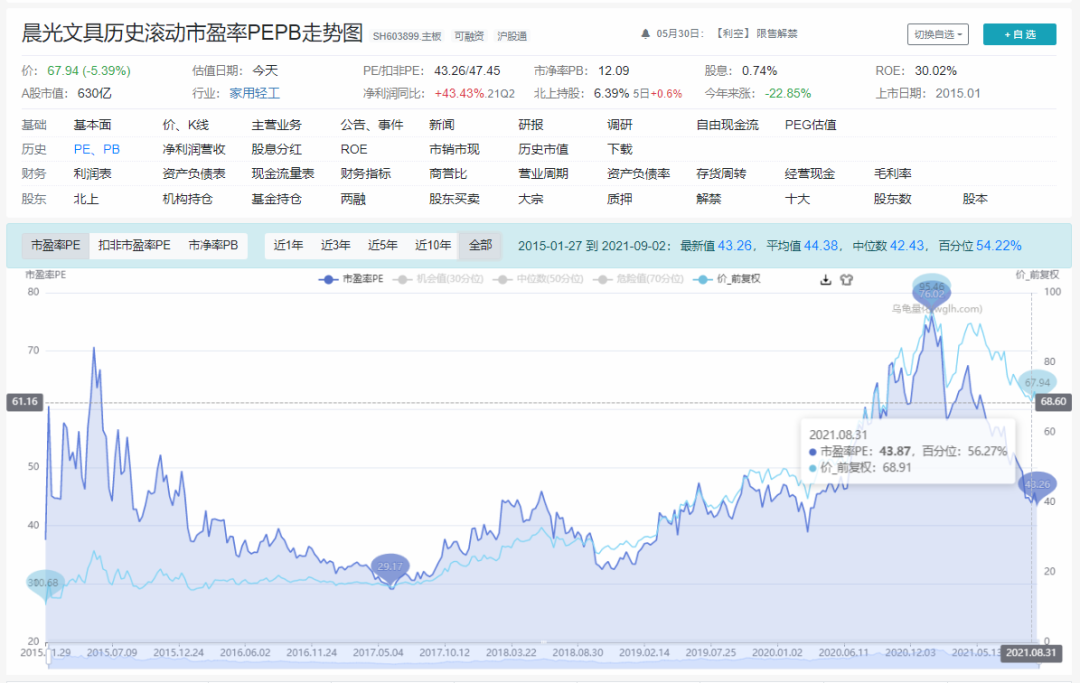Open the 现金流量表 statement
Viewport: 1080px width, 683px height.
tap(282, 174)
